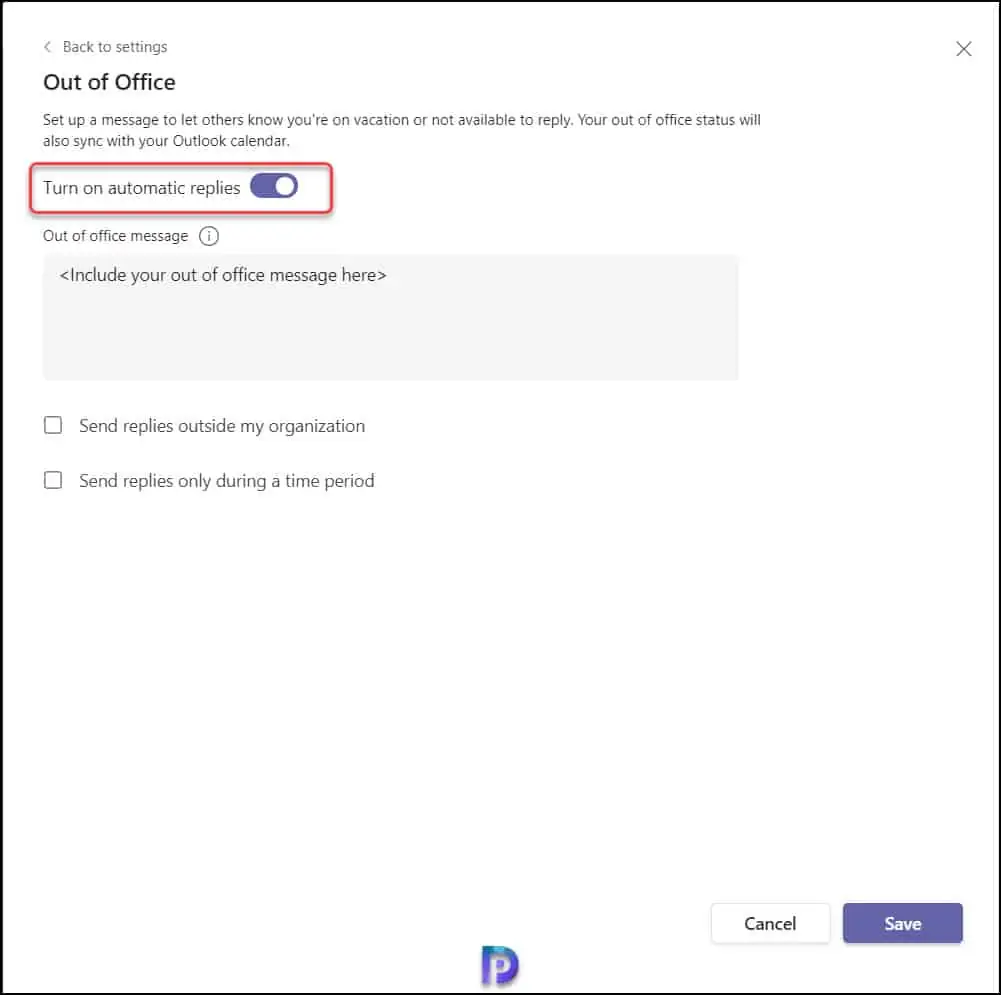This screenshot has height=995, width=1001.
Task: Toggle the automatic replies switch
Action: click(274, 187)
